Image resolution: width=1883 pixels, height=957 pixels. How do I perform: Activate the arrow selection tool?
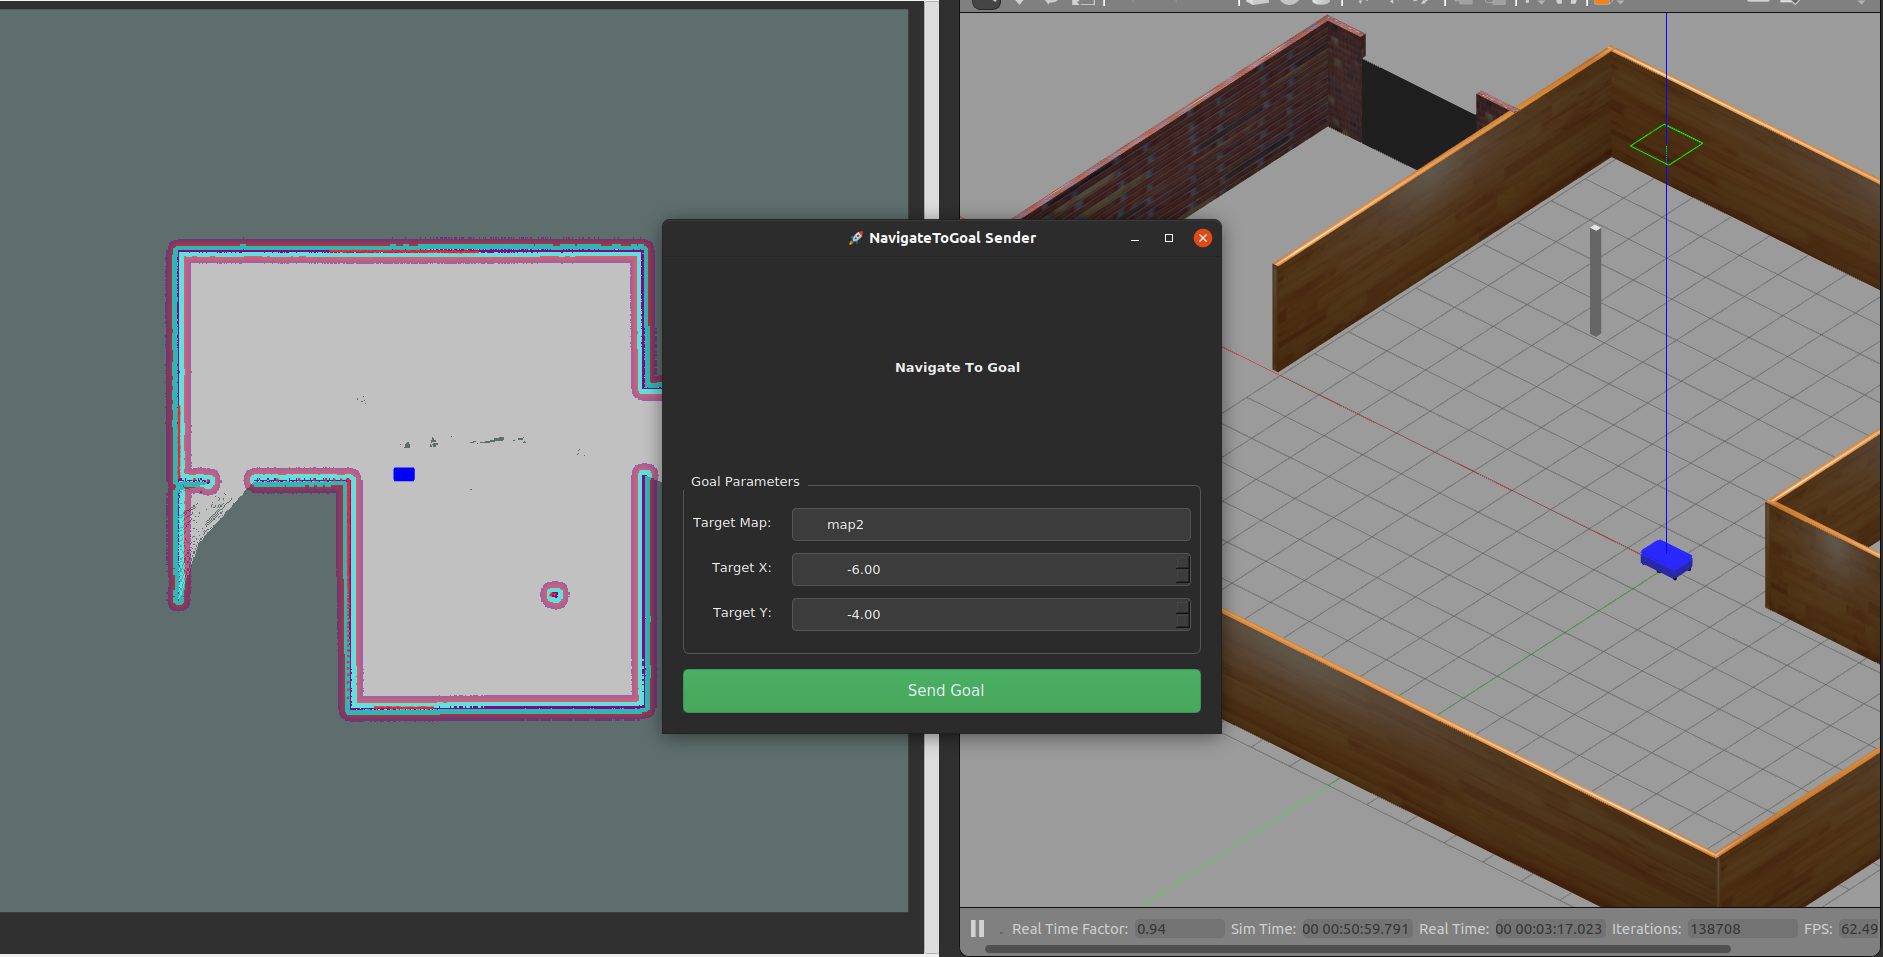click(x=985, y=4)
